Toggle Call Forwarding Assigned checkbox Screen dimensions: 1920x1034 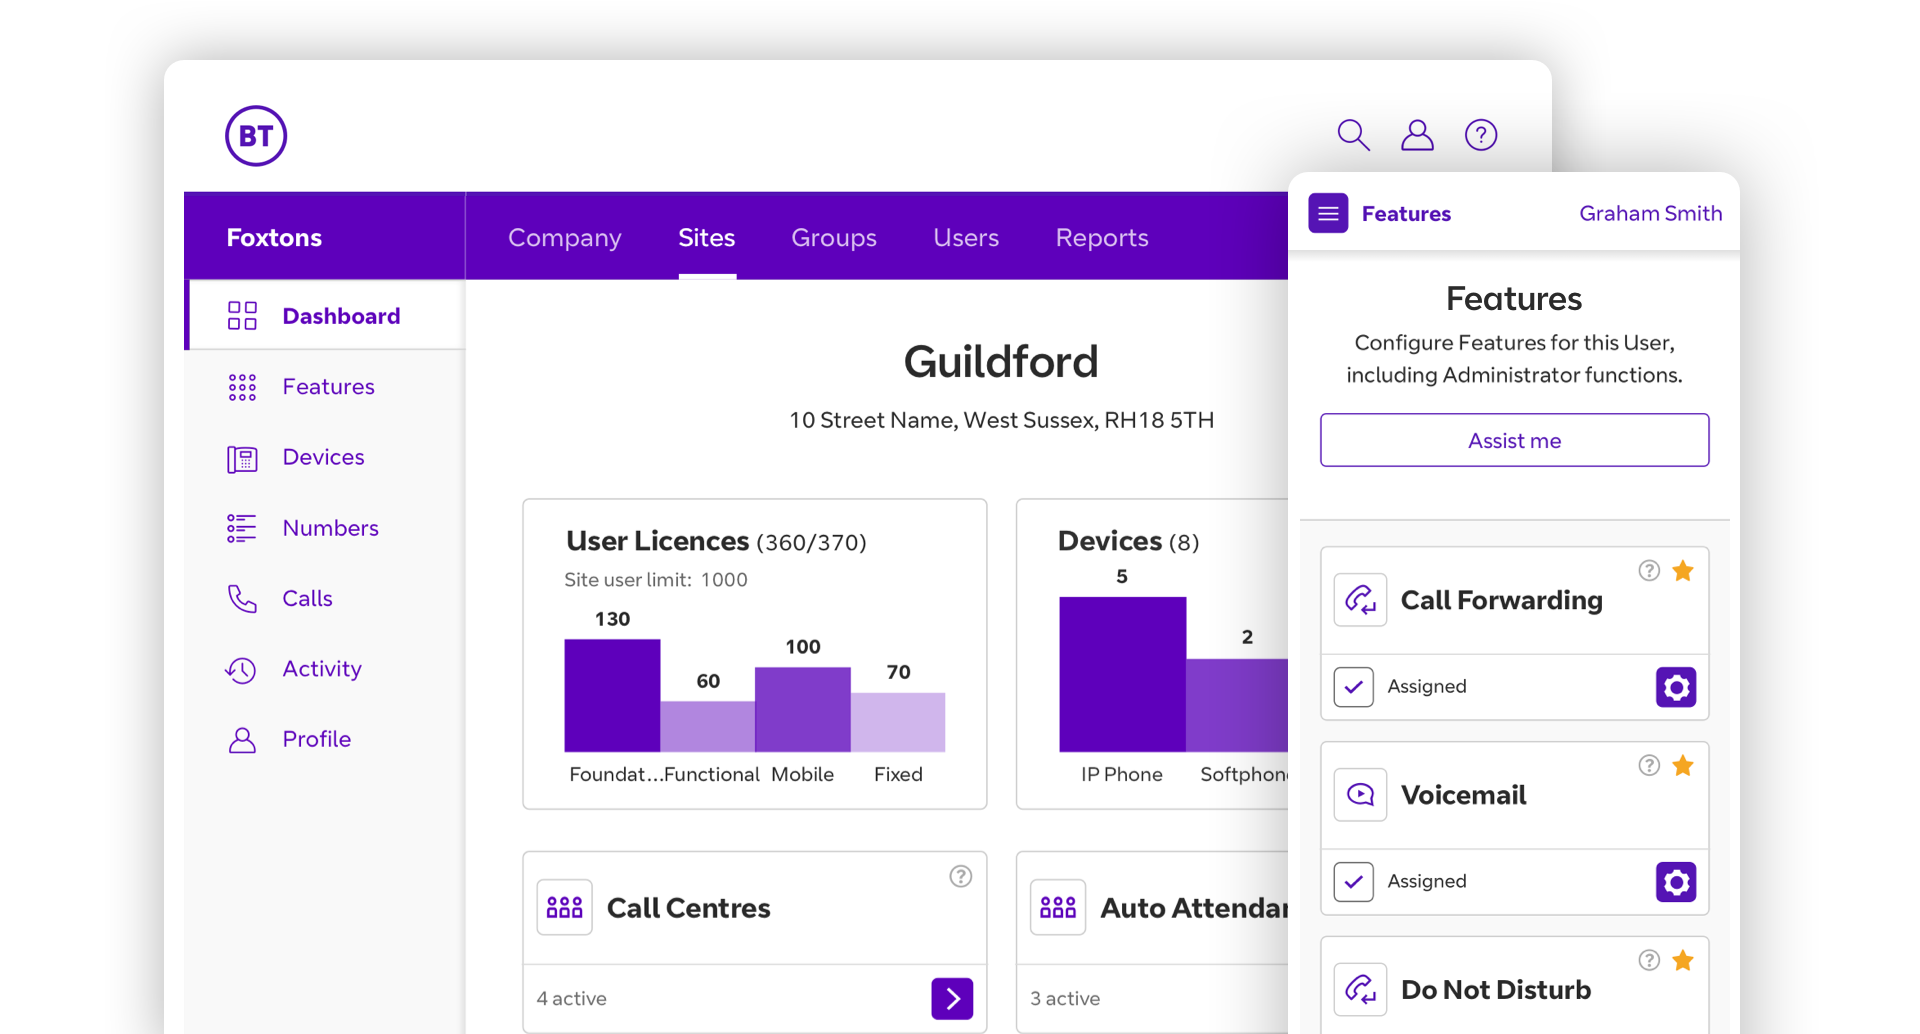click(x=1353, y=687)
